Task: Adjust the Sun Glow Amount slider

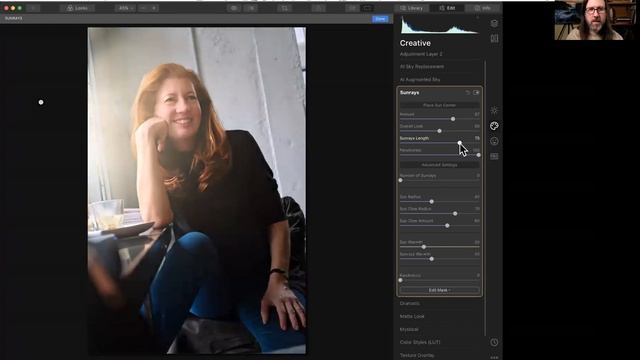Action: pos(440,225)
